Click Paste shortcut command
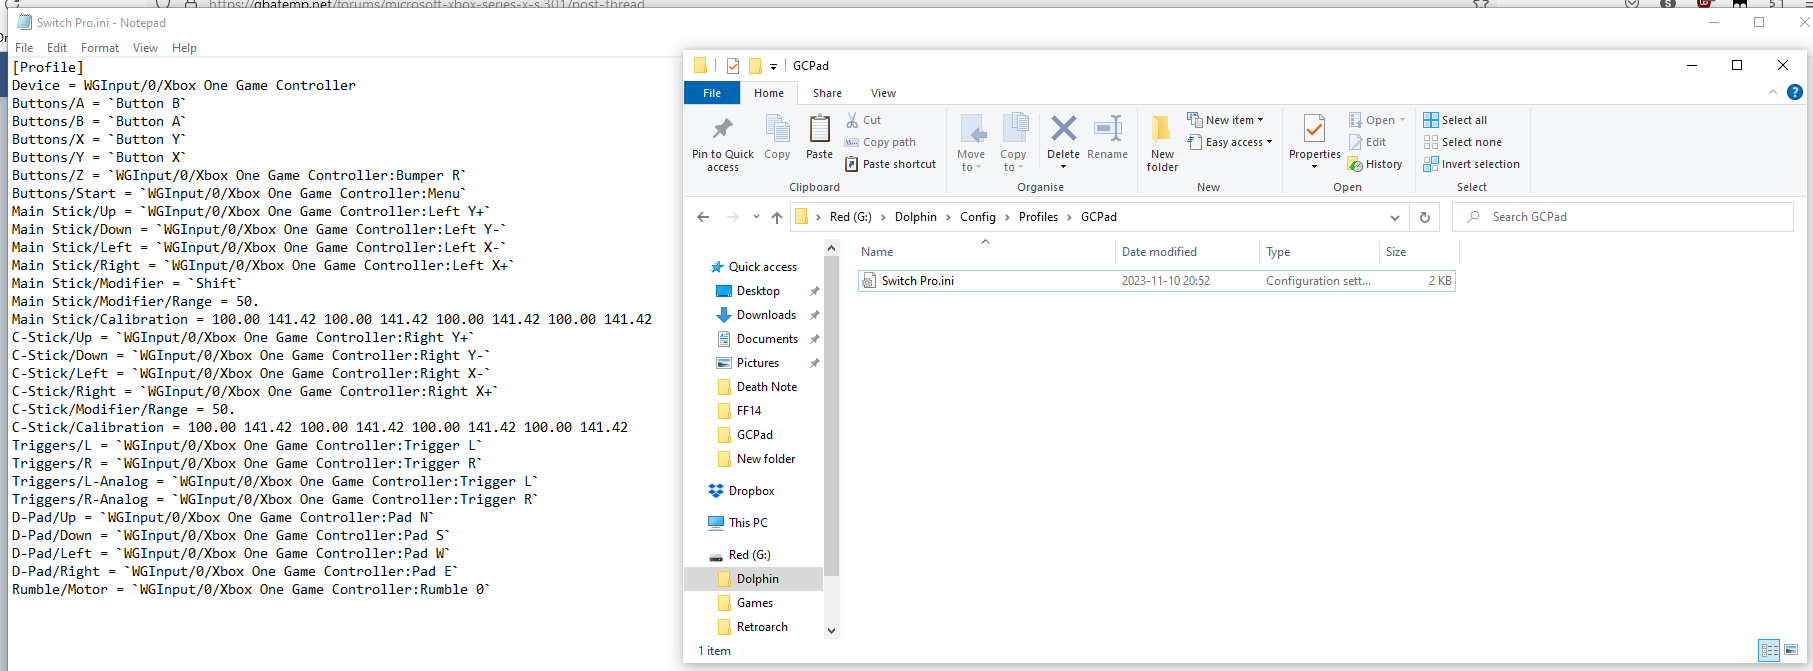 click(x=891, y=164)
